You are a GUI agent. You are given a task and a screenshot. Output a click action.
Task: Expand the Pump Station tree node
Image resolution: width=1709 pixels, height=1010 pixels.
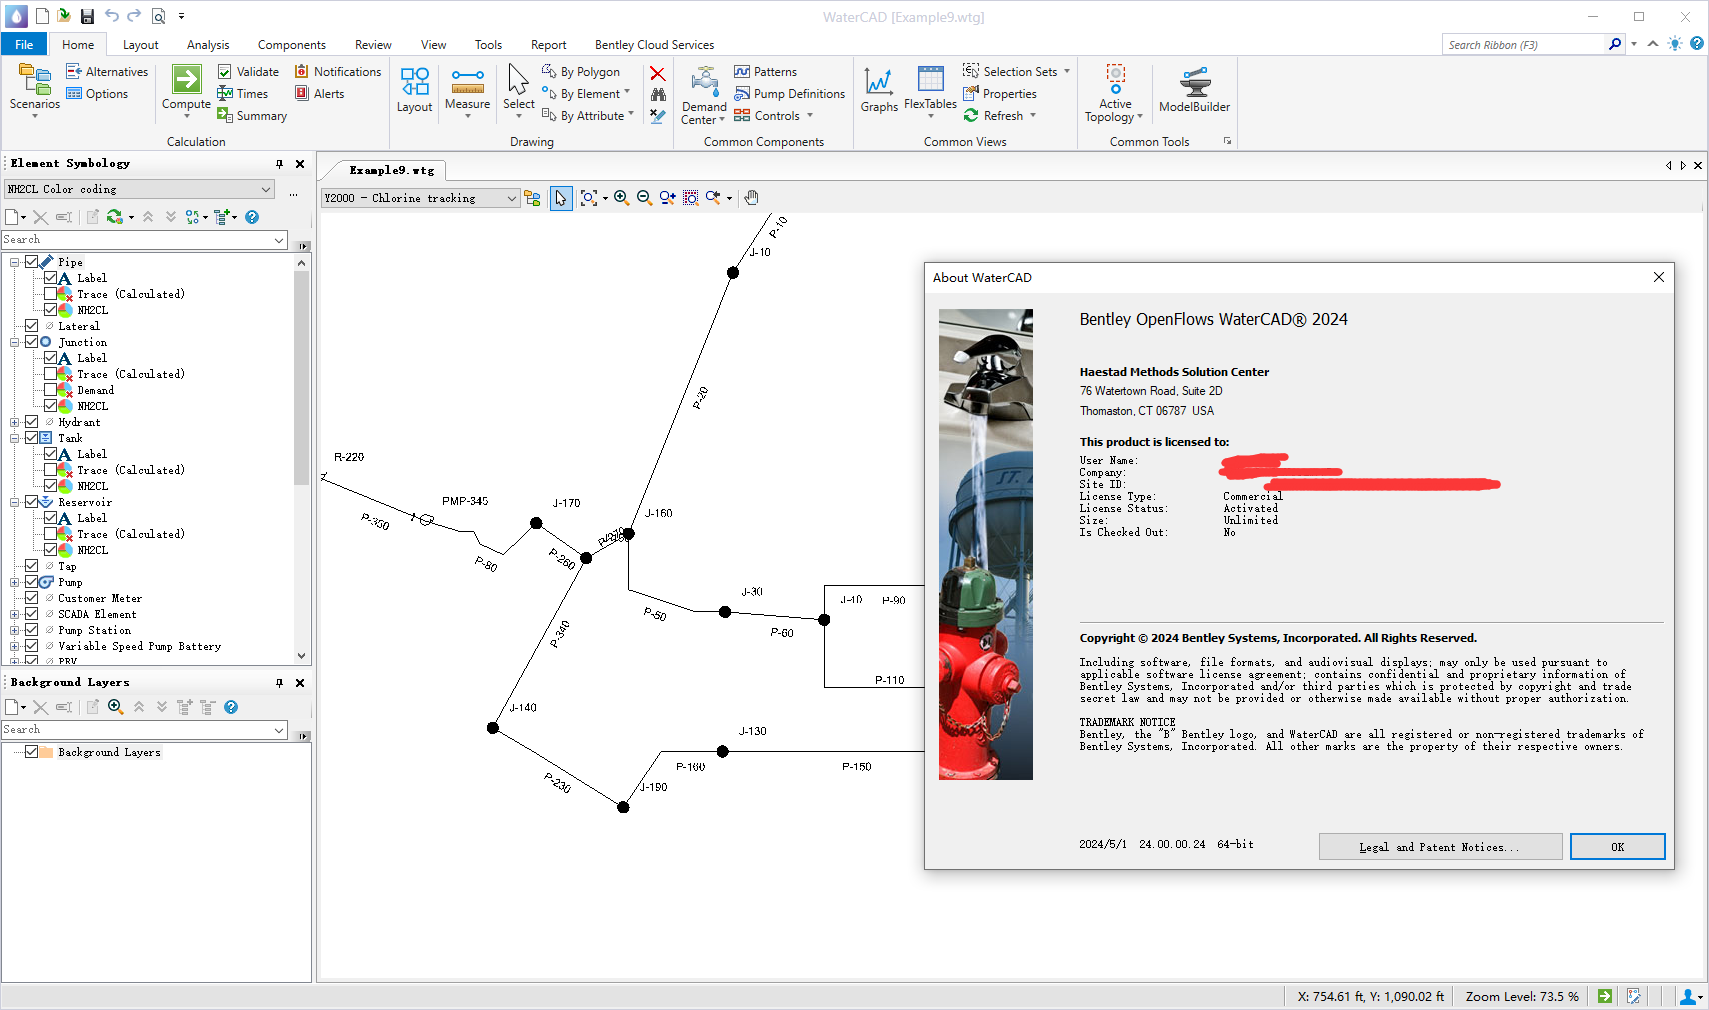(x=15, y=630)
